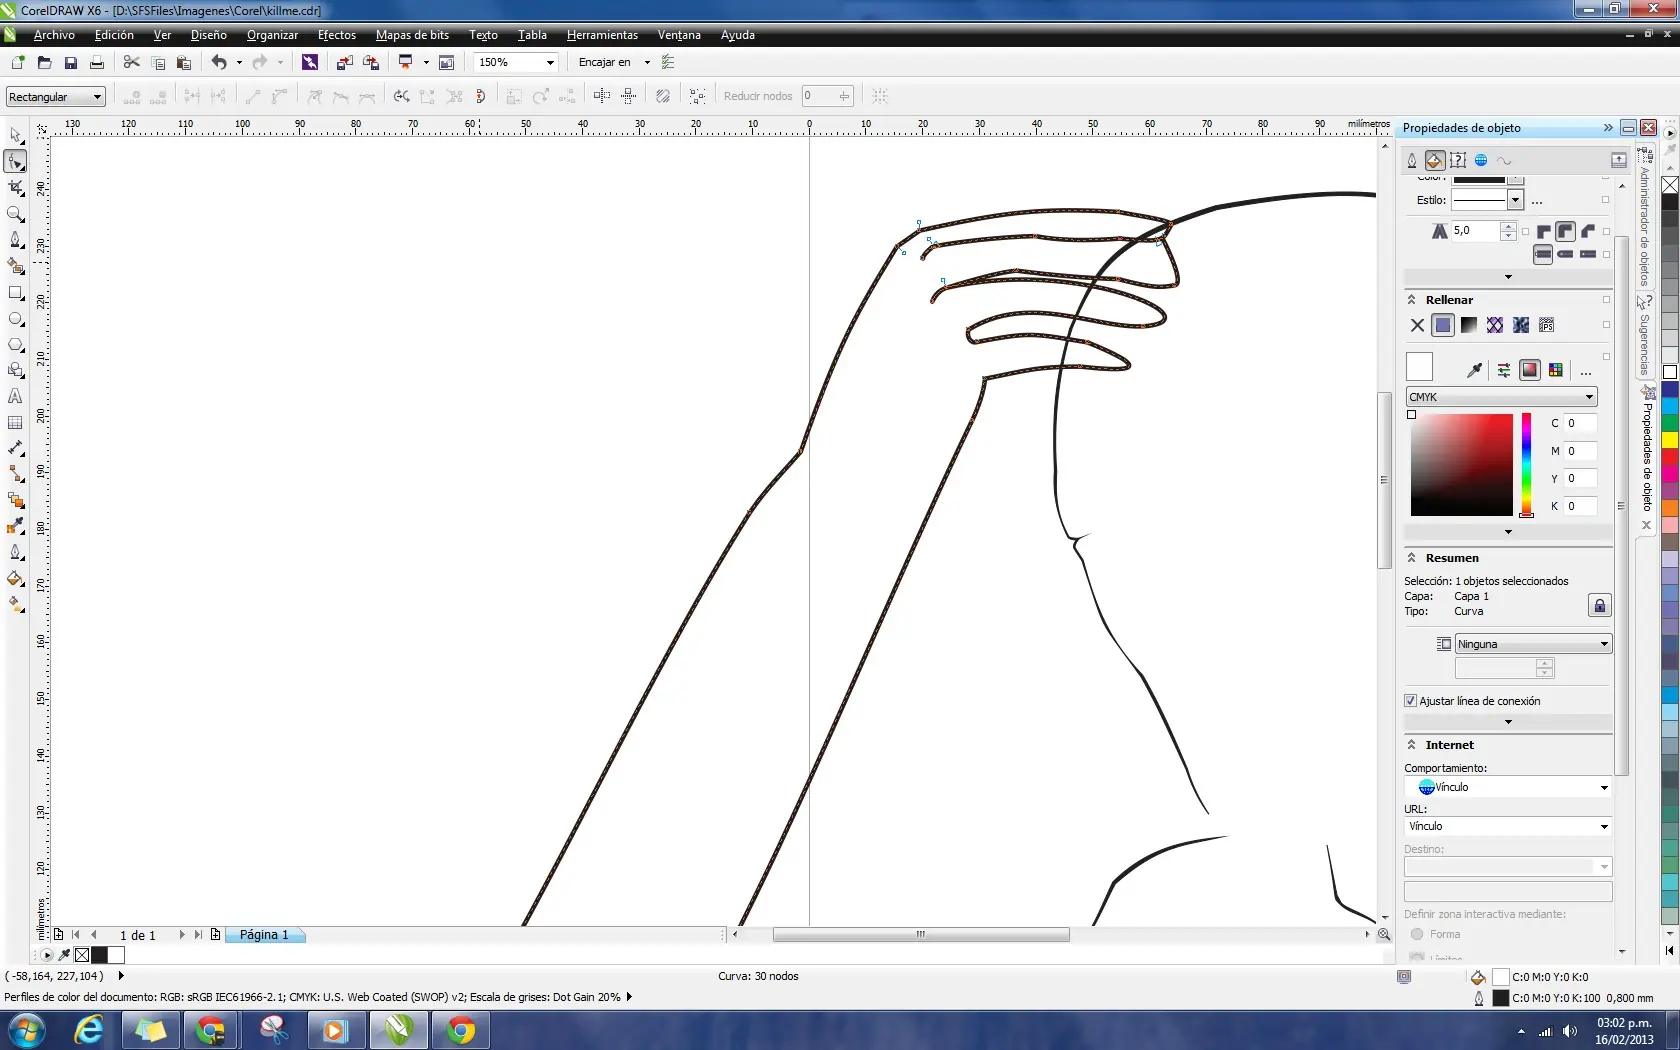Viewport: 1680px width, 1050px height.
Task: Select the Polygon tool
Action: coord(15,345)
